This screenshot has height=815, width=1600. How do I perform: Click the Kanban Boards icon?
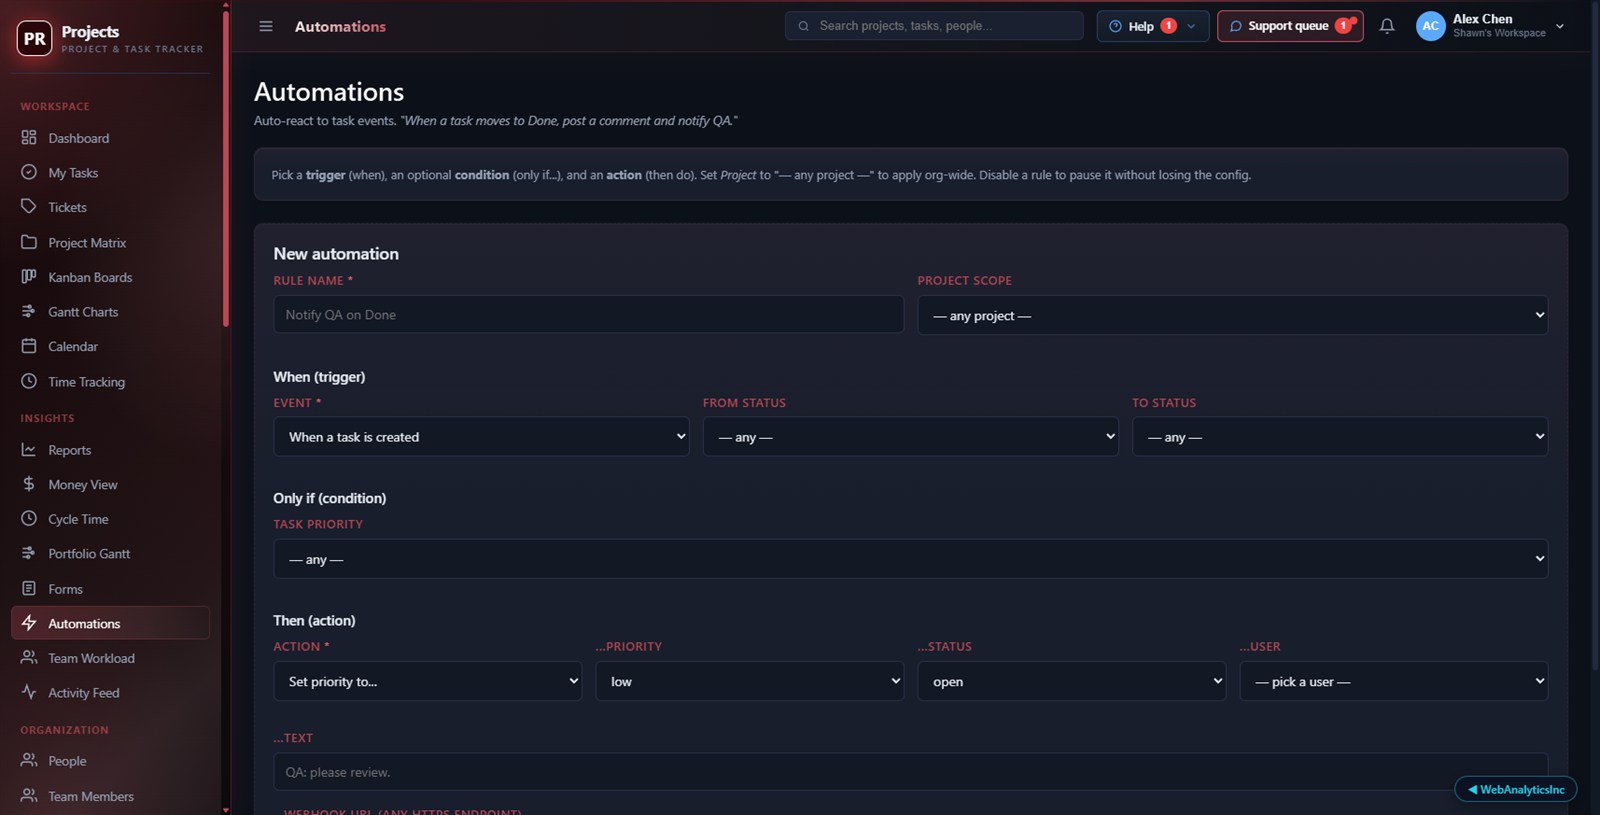pyautogui.click(x=29, y=277)
